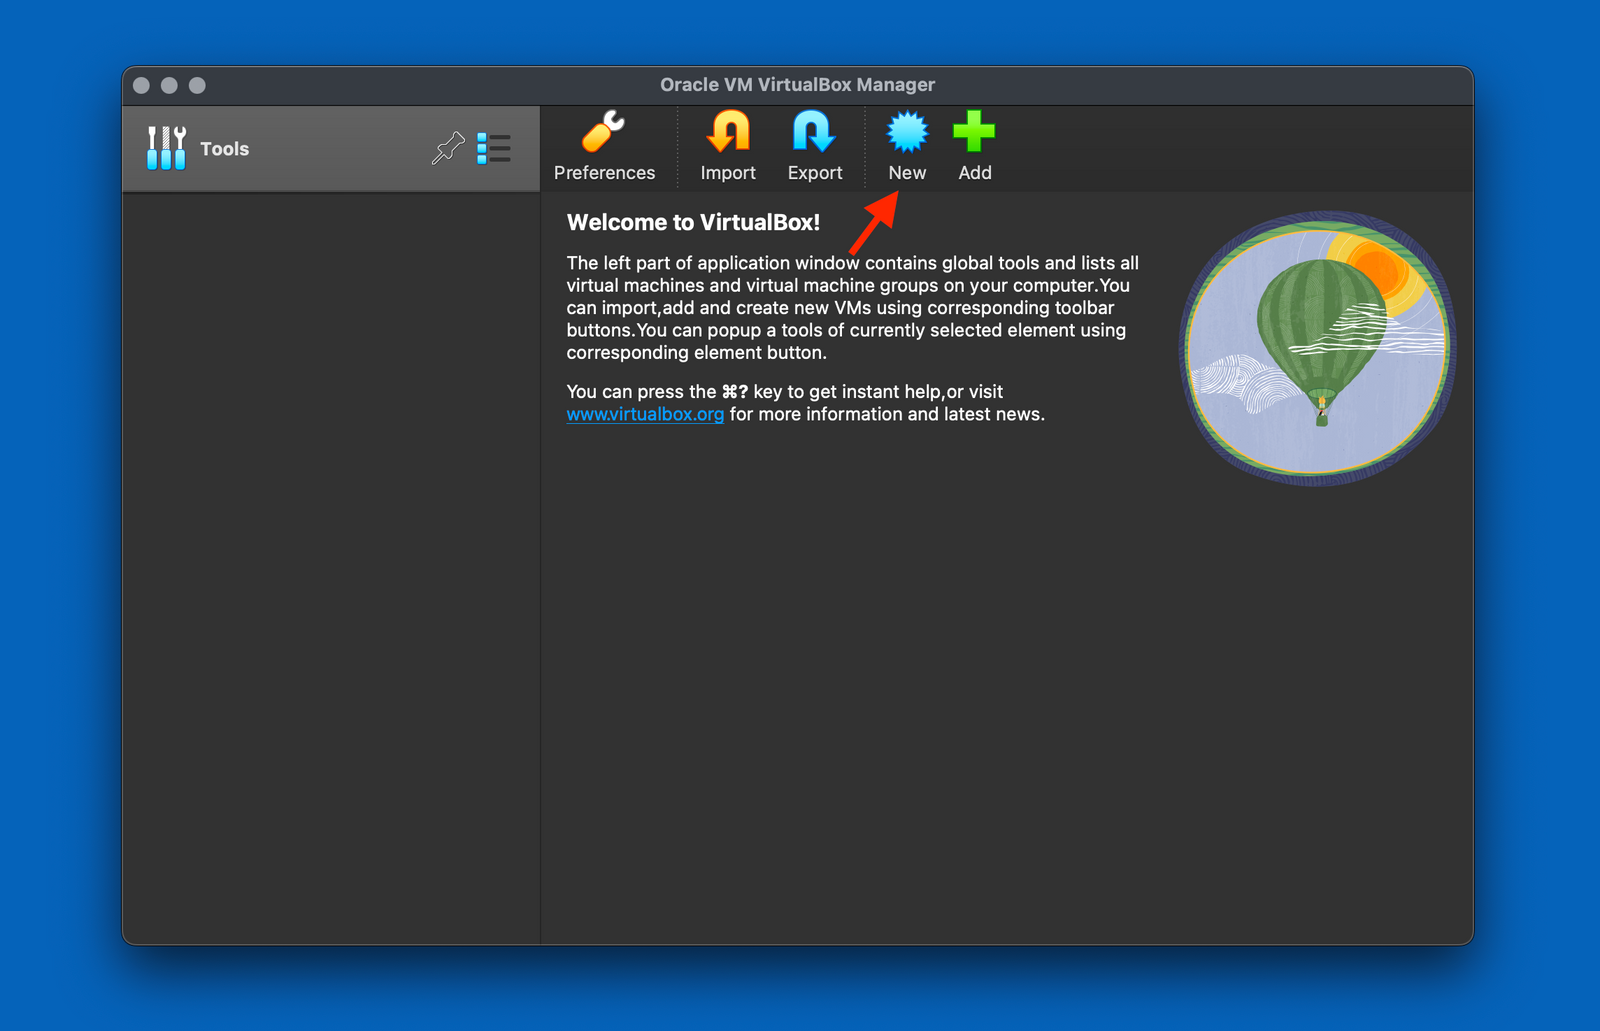This screenshot has height=1031, width=1600.
Task: Open Preferences via its text label
Action: pos(604,173)
